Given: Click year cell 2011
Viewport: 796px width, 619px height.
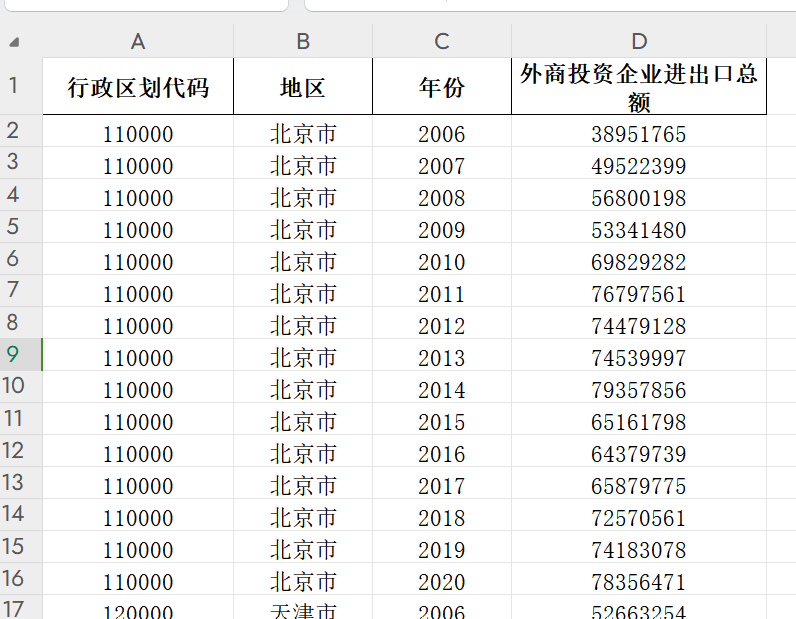Looking at the screenshot, I should (442, 291).
